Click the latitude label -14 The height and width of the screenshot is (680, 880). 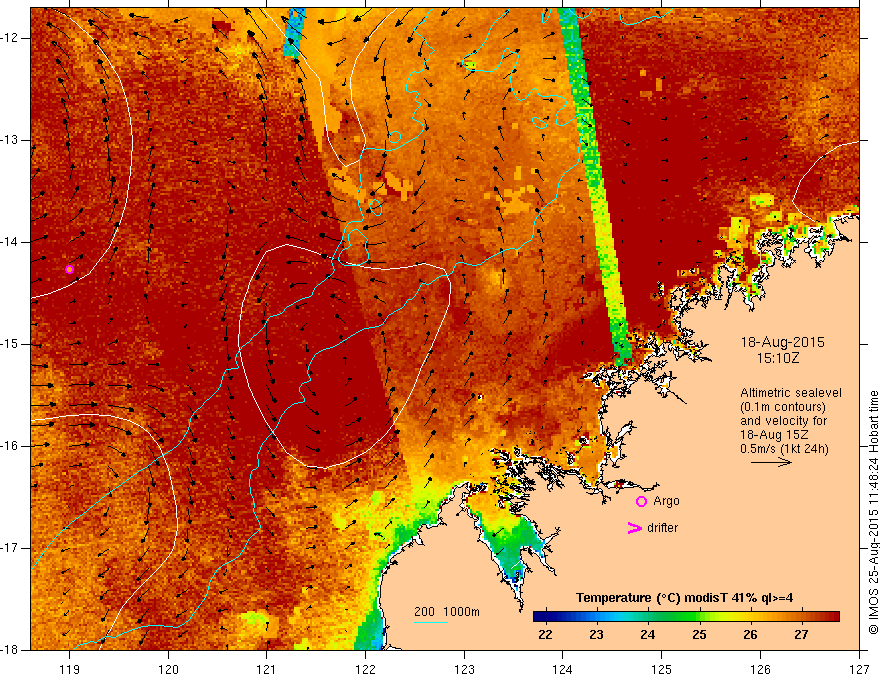coord(11,242)
